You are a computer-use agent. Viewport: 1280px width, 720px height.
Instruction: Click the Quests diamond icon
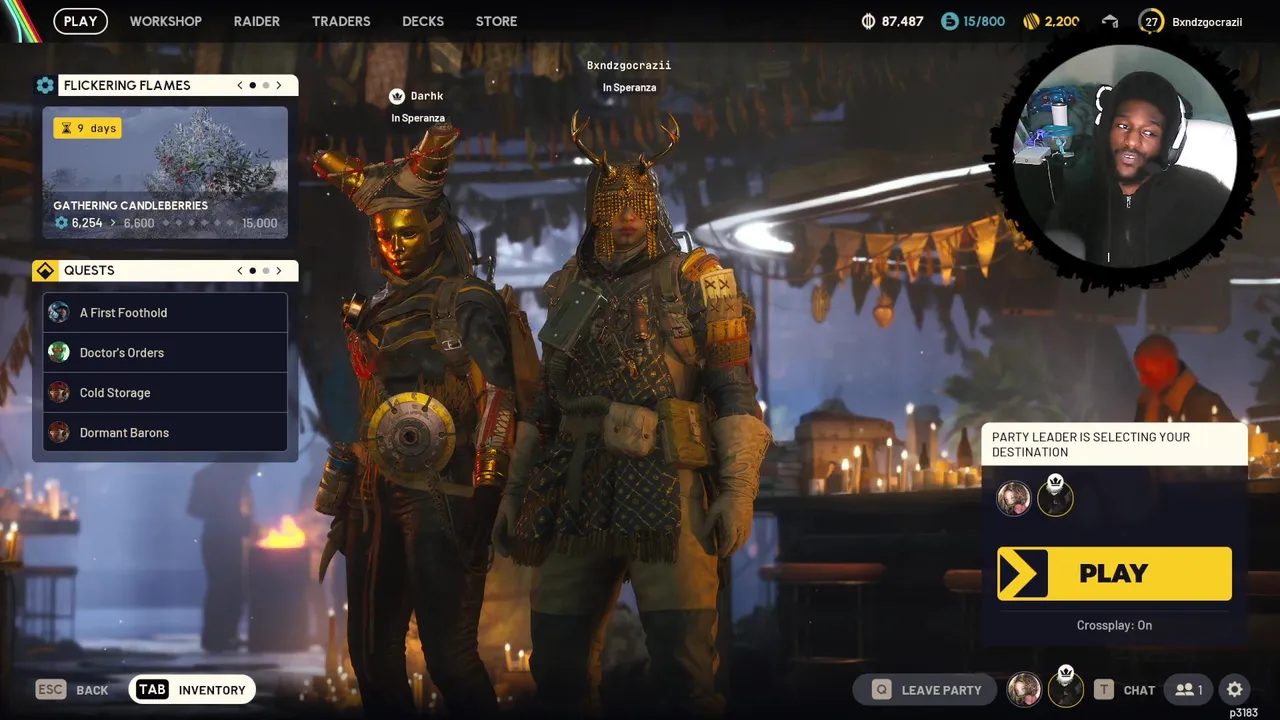(45, 270)
